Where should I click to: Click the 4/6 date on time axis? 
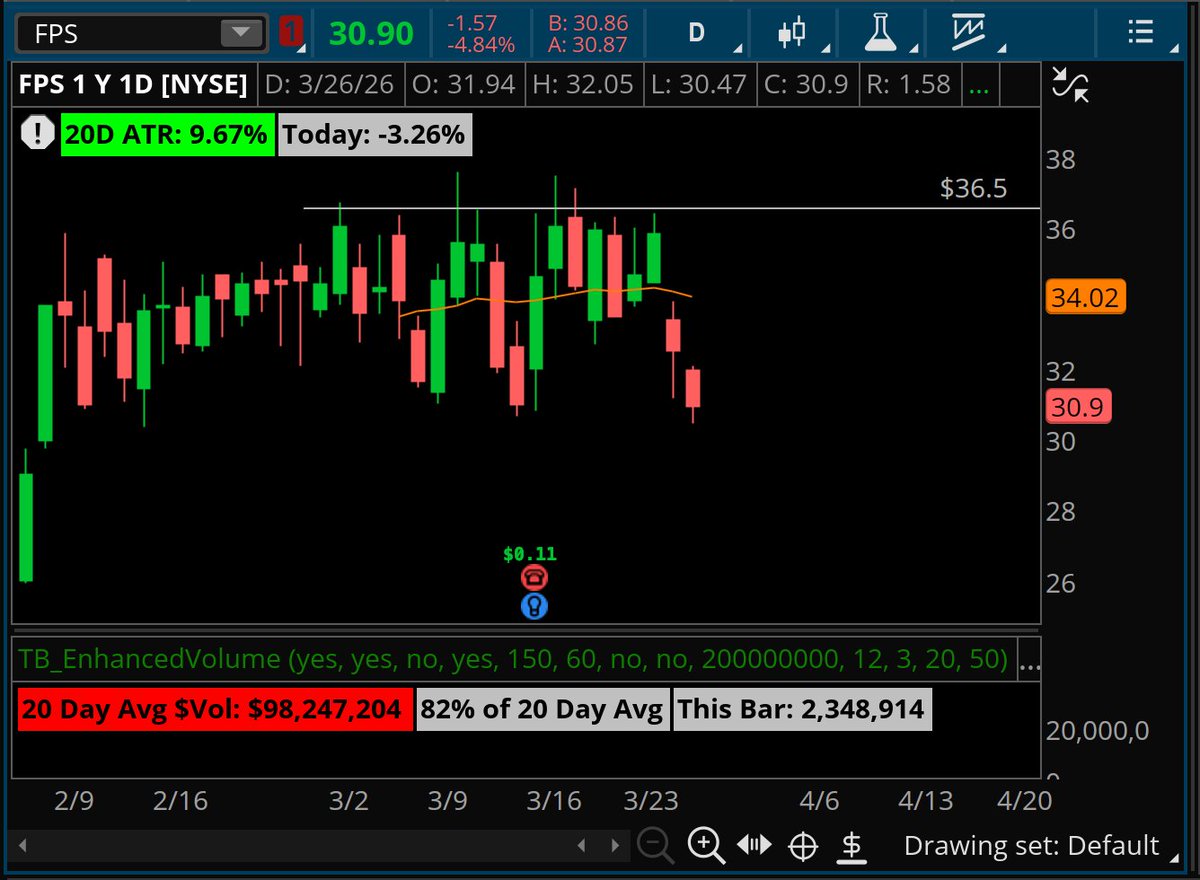pos(819,801)
